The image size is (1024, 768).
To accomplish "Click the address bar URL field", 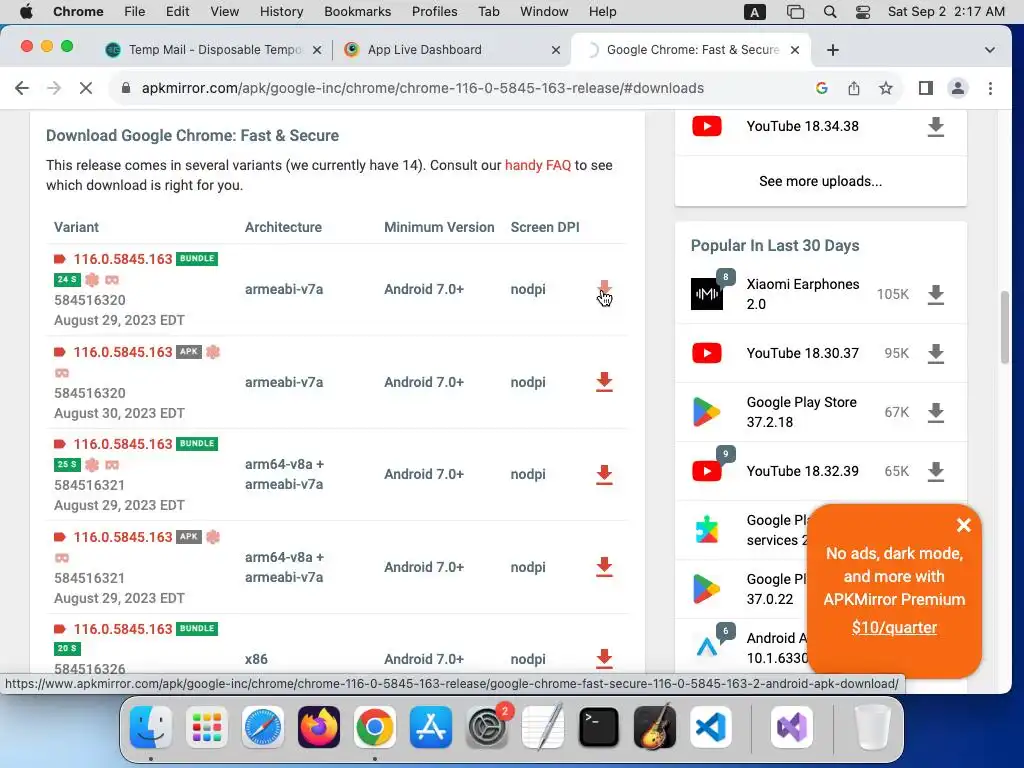I will [423, 88].
